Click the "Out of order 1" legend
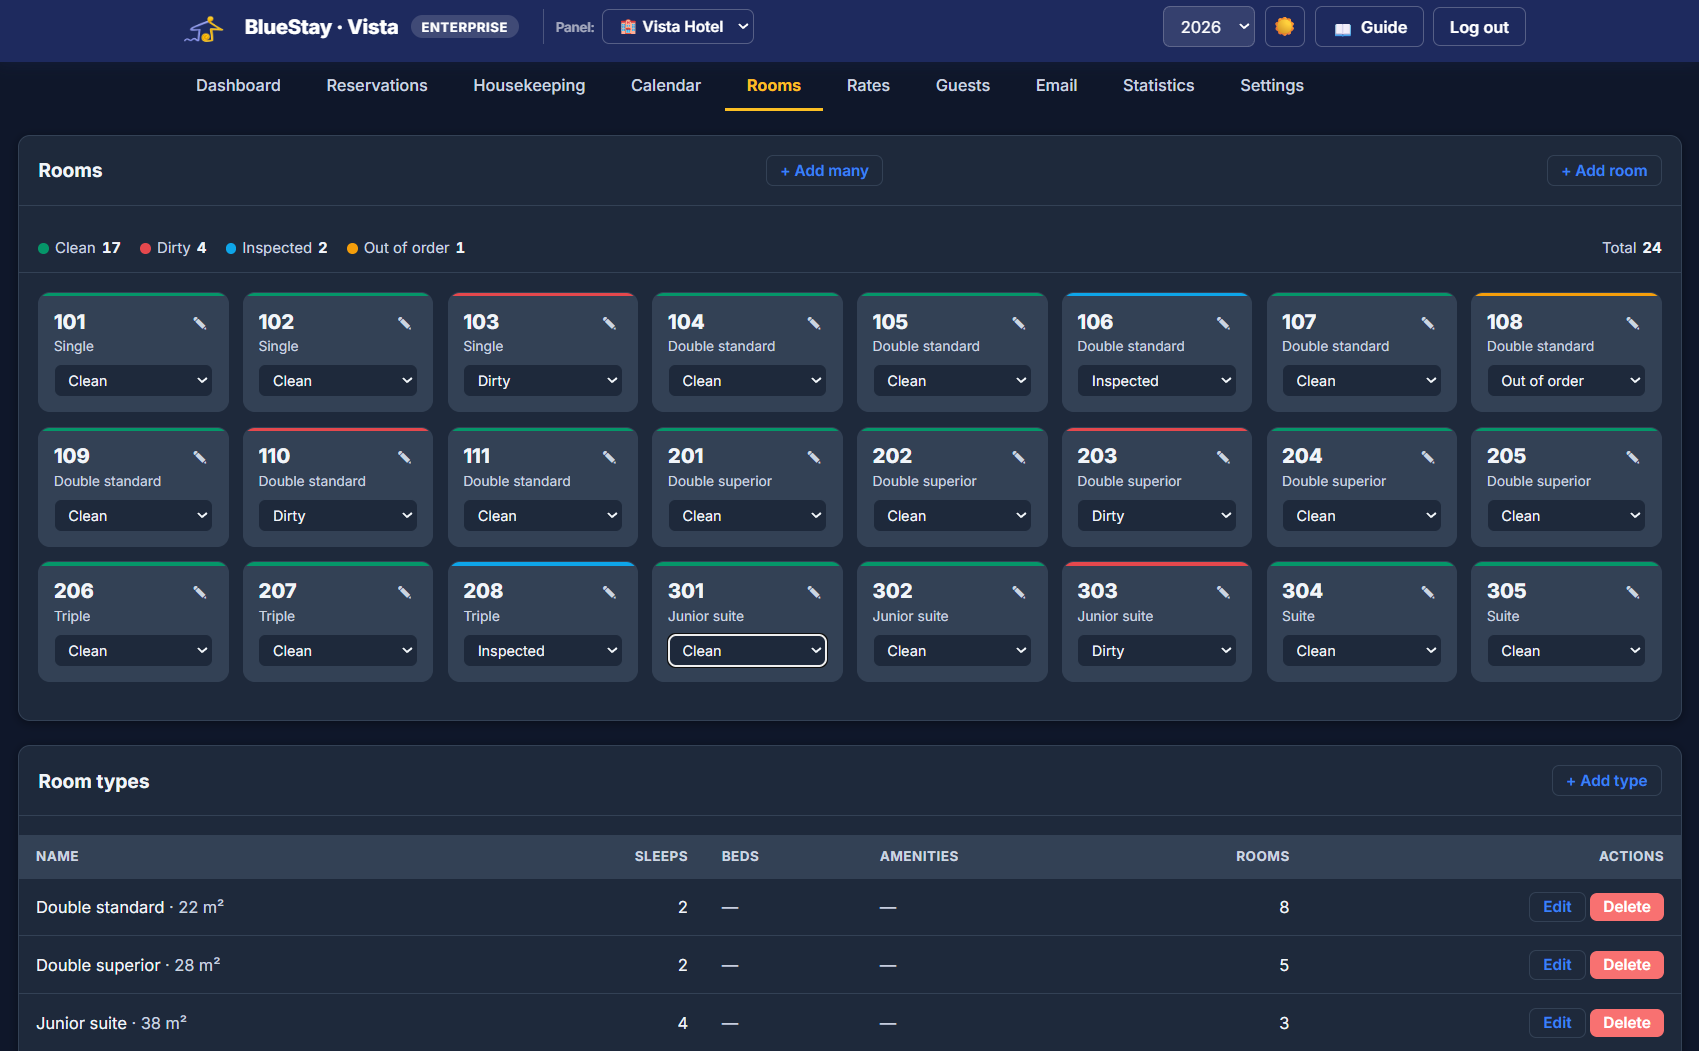 coord(406,248)
